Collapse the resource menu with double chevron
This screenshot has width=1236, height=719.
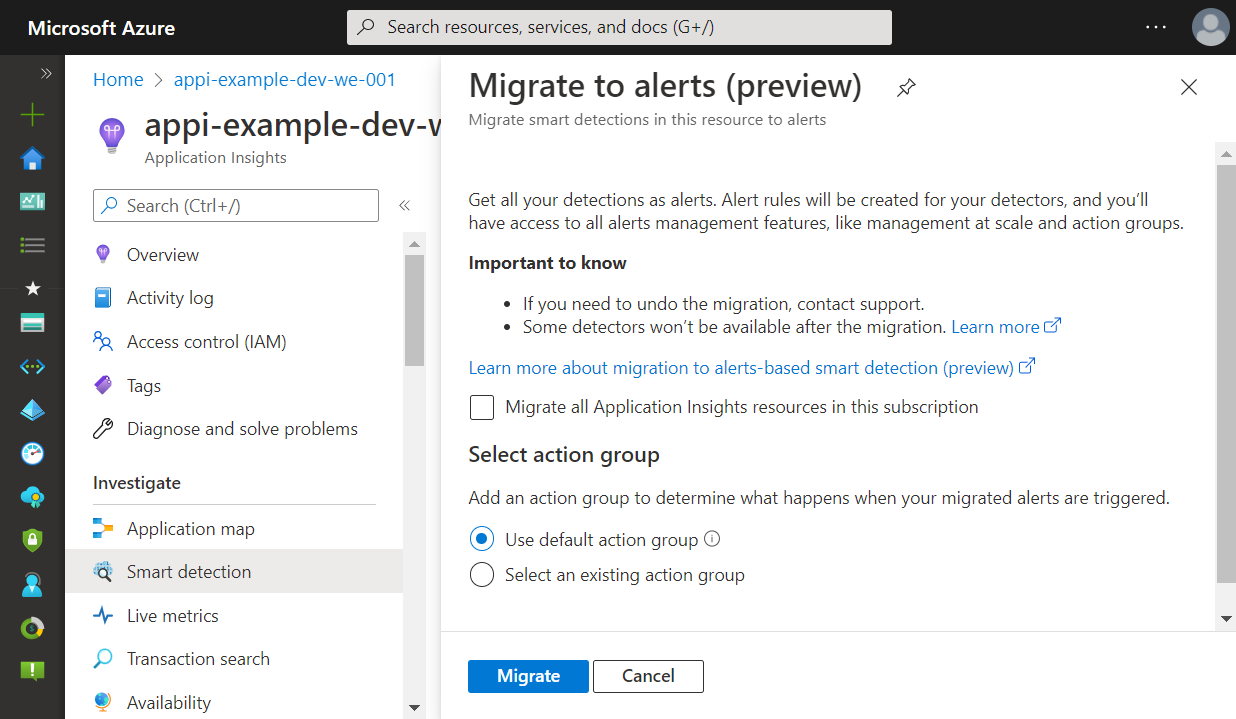coord(405,205)
